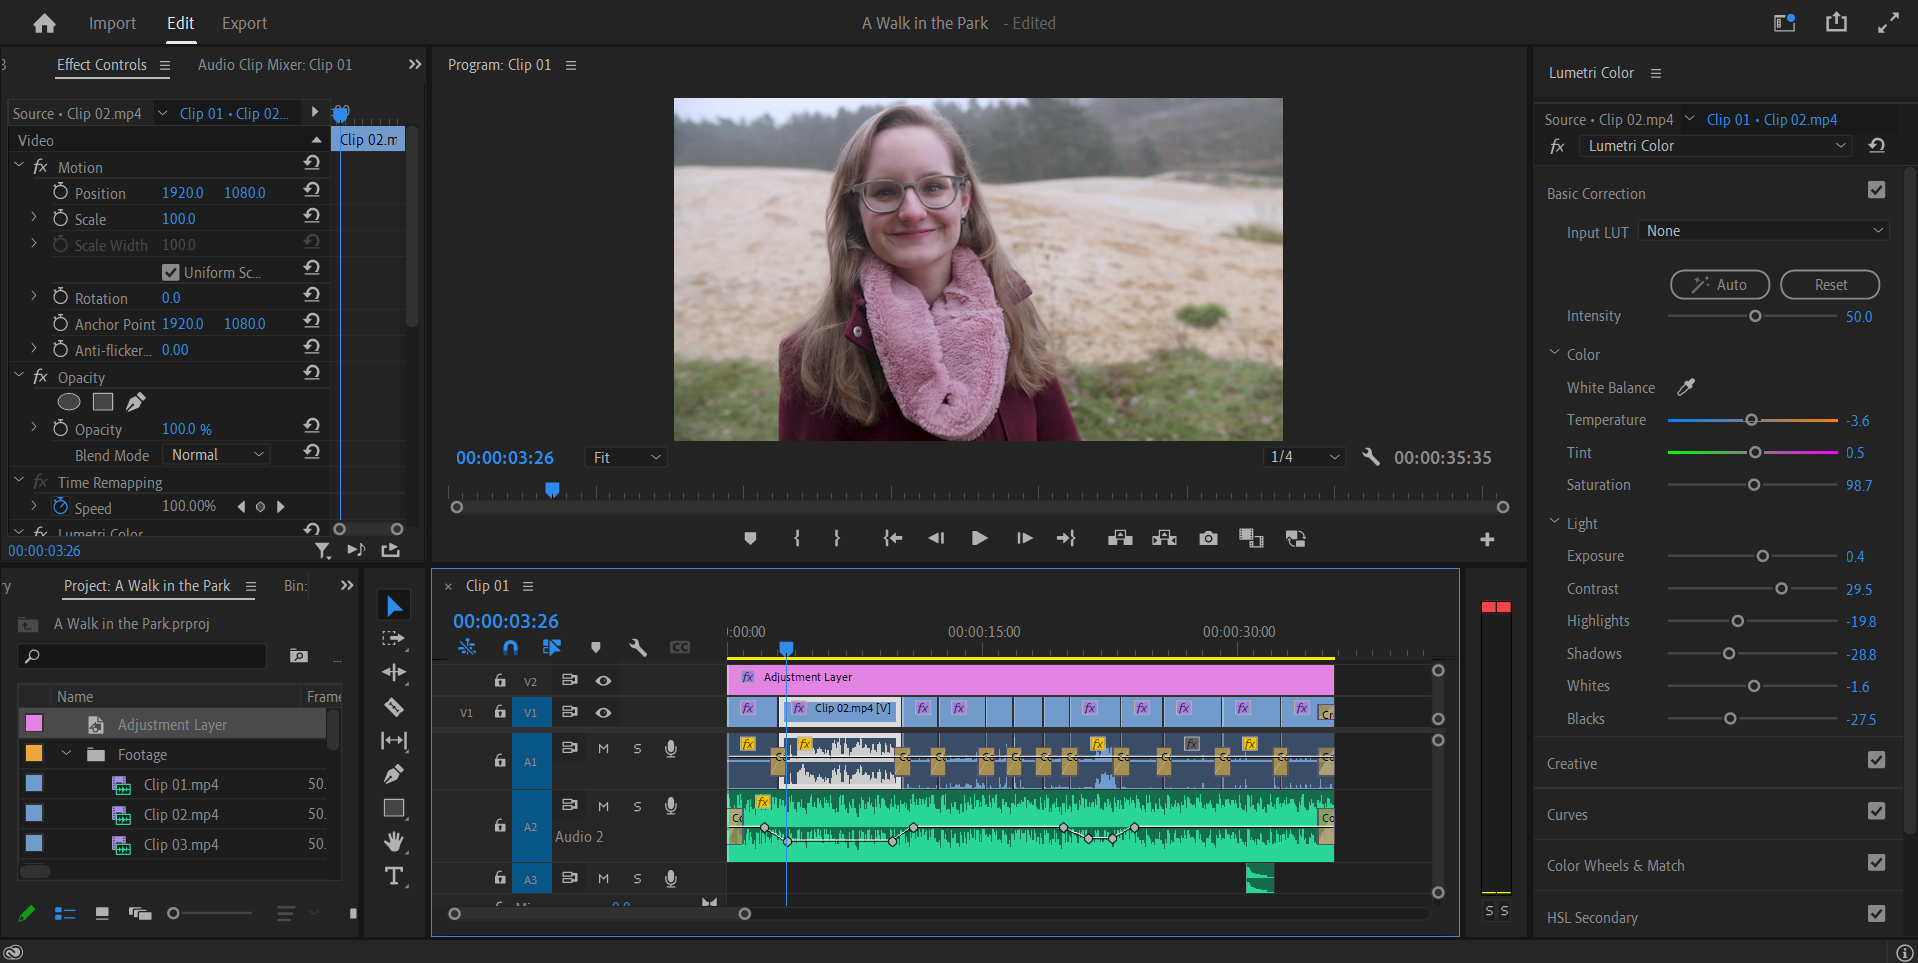Toggle full screen mode icon
The height and width of the screenshot is (963, 1918).
[1888, 22]
